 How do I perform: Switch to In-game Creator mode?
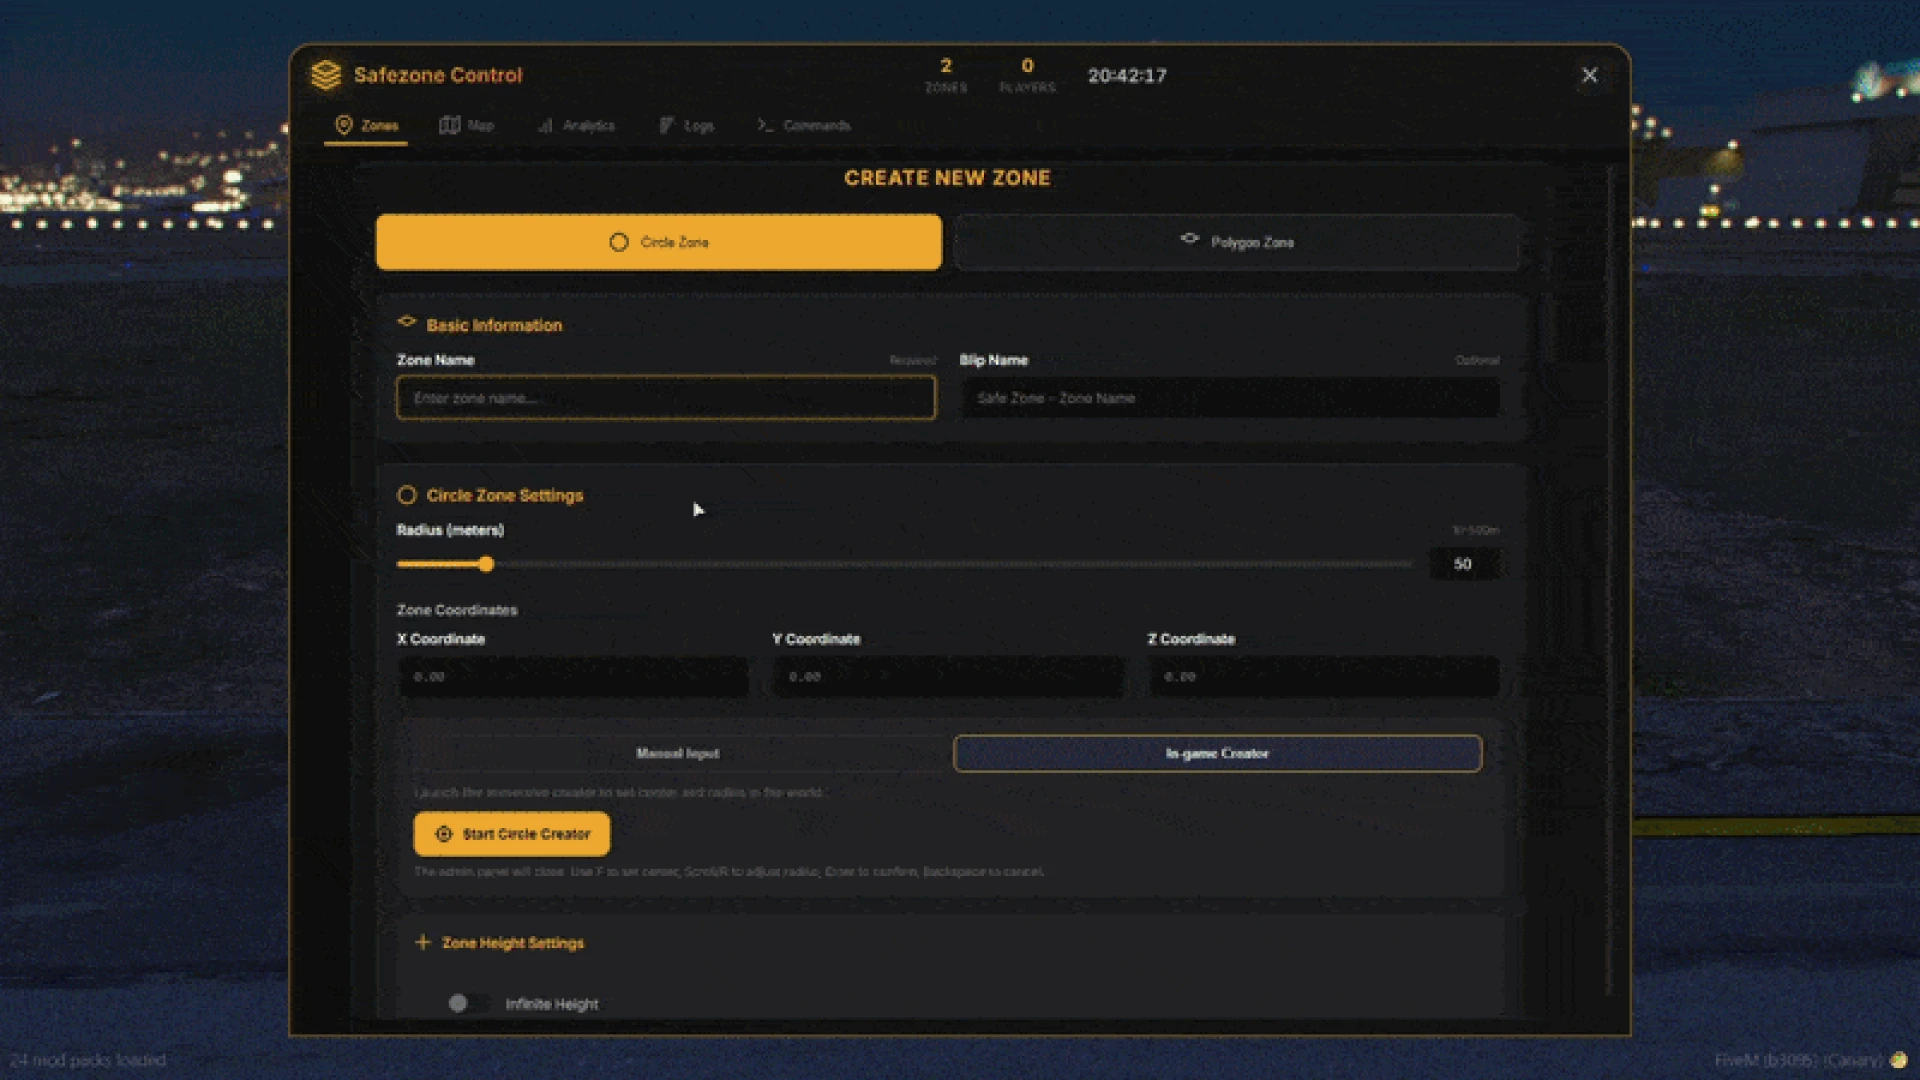[x=1217, y=753]
